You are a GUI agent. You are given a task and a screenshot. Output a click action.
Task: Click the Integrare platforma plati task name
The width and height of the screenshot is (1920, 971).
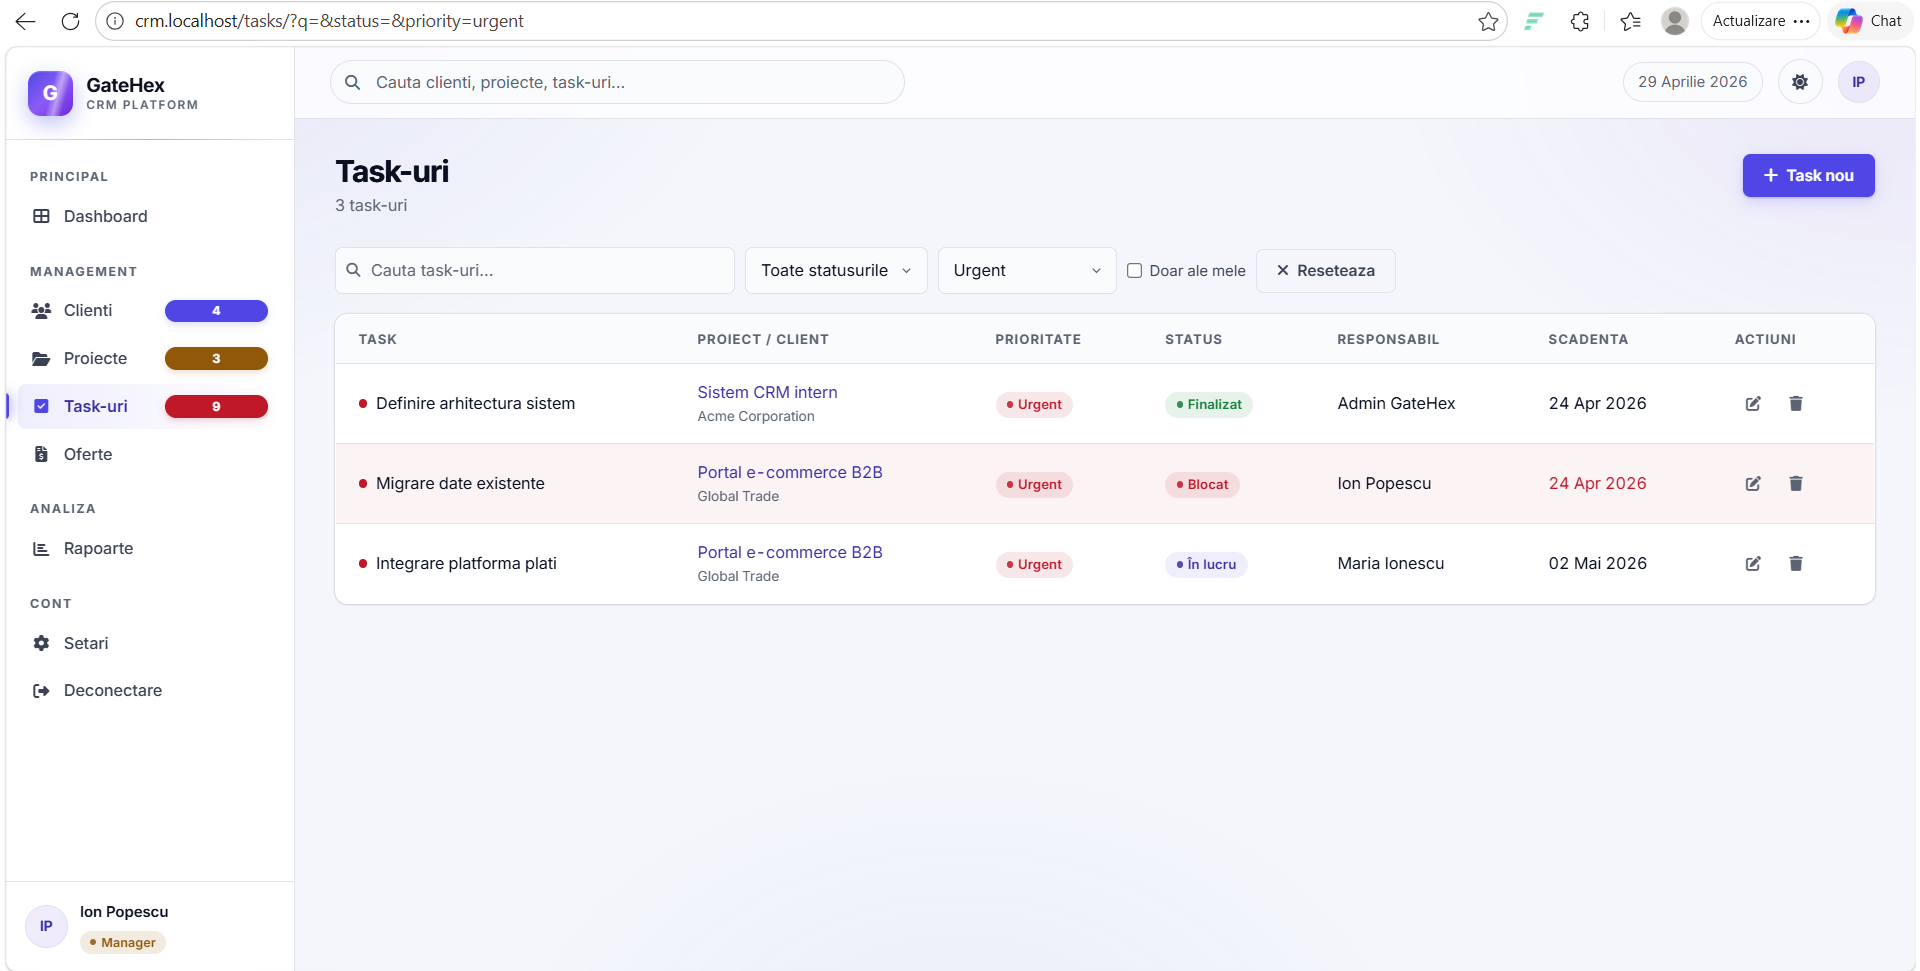(466, 564)
